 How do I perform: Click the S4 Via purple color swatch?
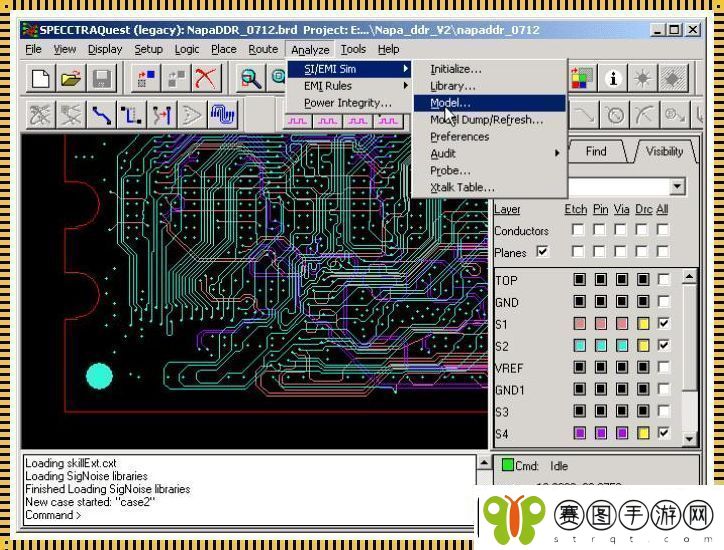[x=621, y=433]
